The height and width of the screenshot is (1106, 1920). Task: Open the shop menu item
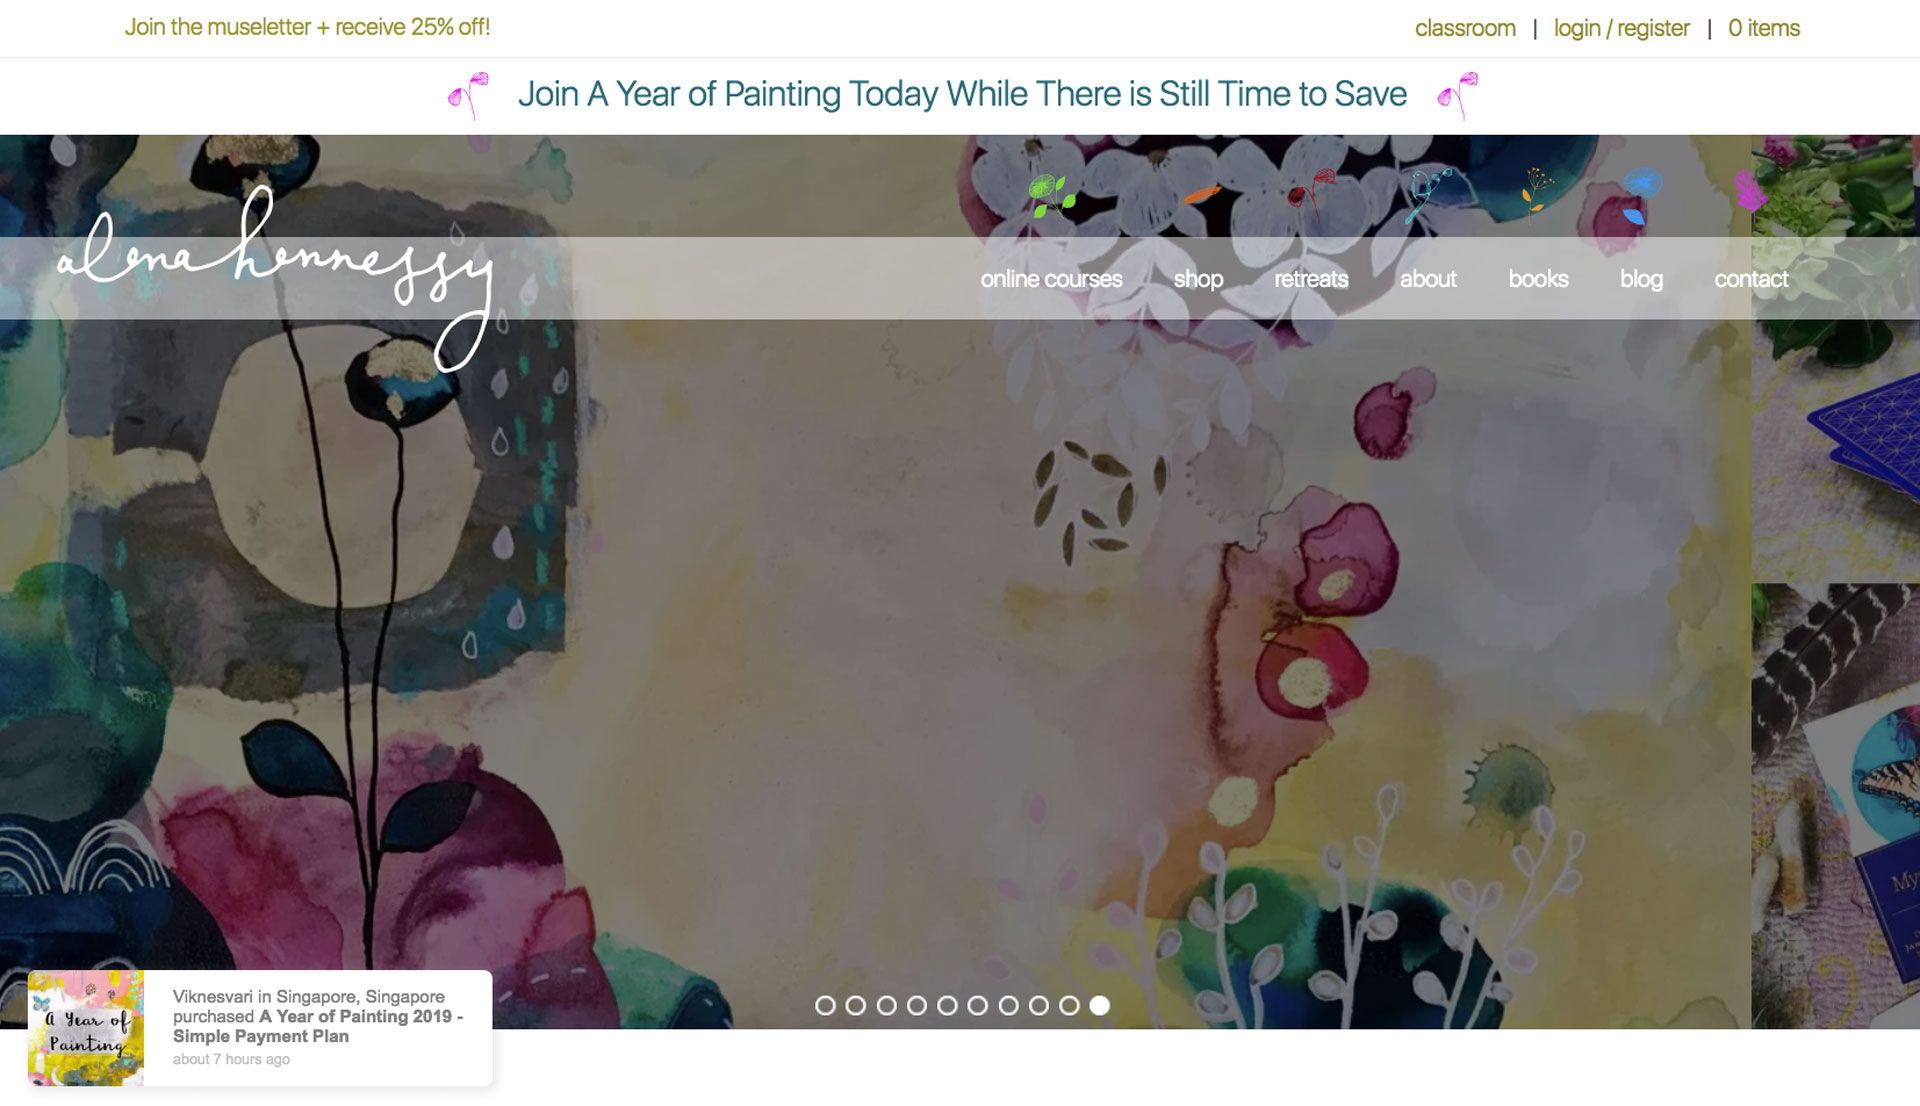1198,279
